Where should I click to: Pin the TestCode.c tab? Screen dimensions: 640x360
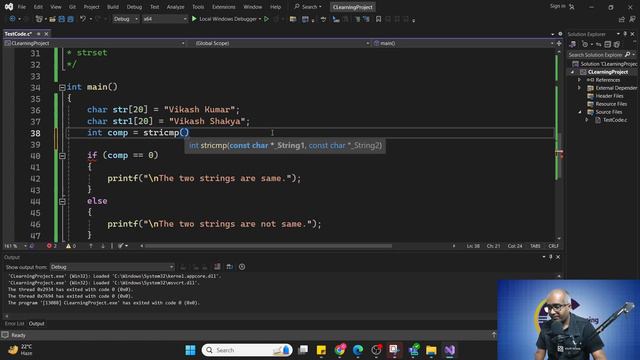pos(39,34)
